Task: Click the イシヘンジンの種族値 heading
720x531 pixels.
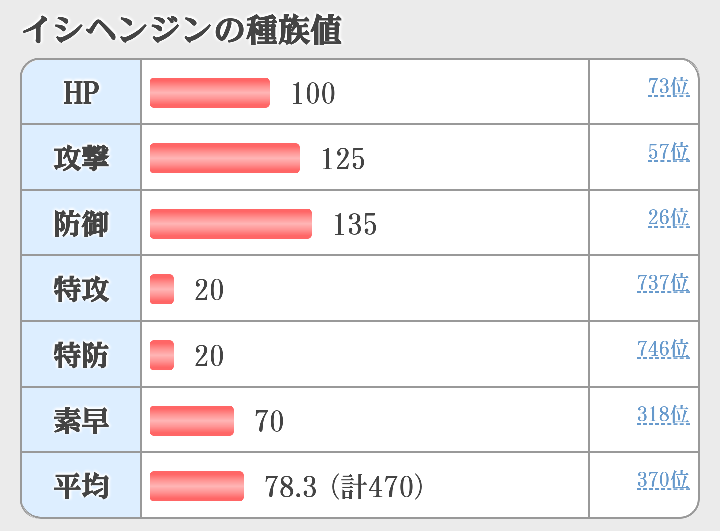Action: (181, 31)
